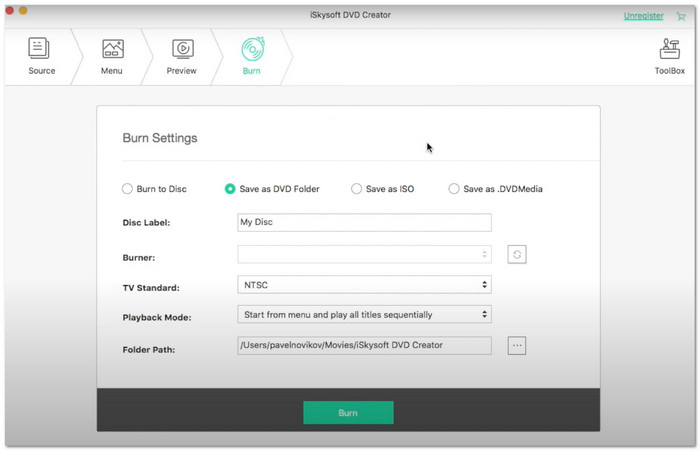Refresh the burner list

click(x=517, y=255)
